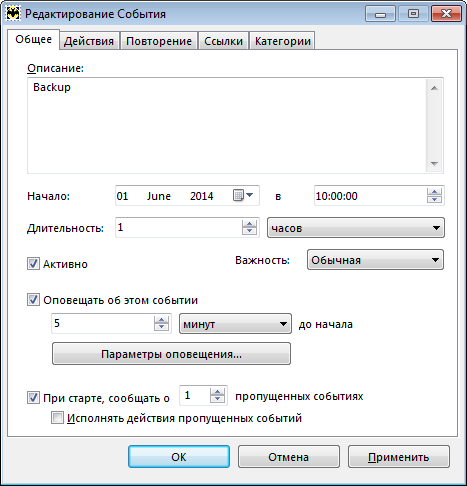Switch to the Действия tab

pos(89,41)
